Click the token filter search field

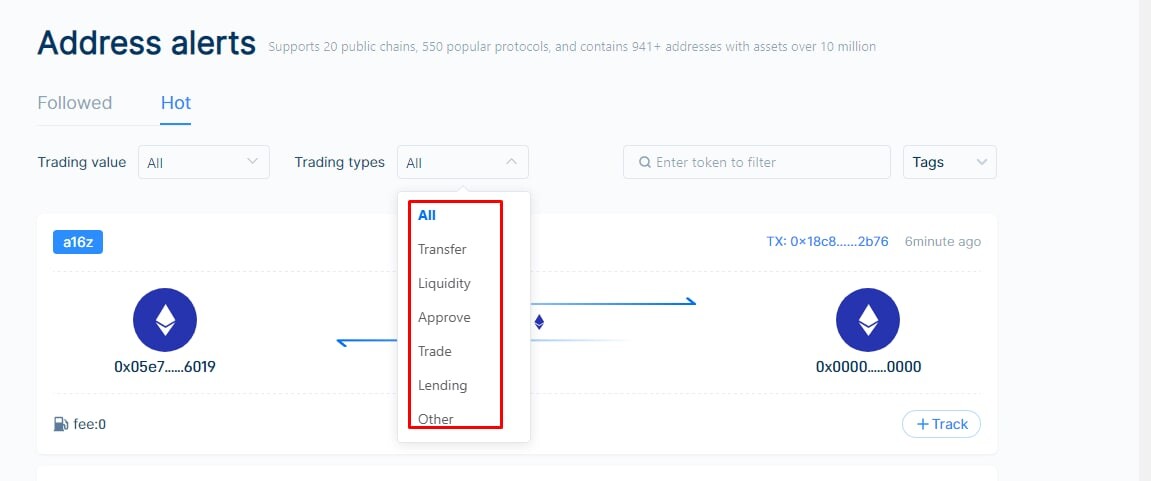point(756,162)
